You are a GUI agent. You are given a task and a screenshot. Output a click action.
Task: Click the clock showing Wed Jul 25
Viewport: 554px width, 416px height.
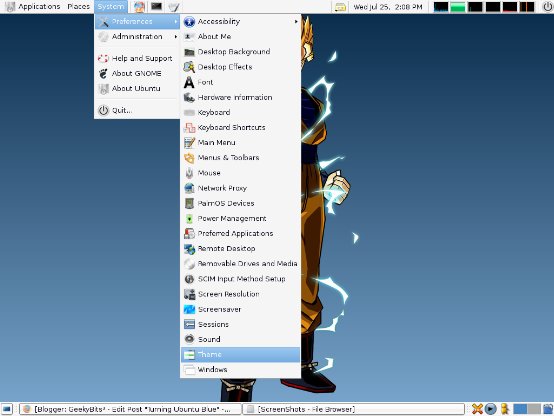click(388, 7)
